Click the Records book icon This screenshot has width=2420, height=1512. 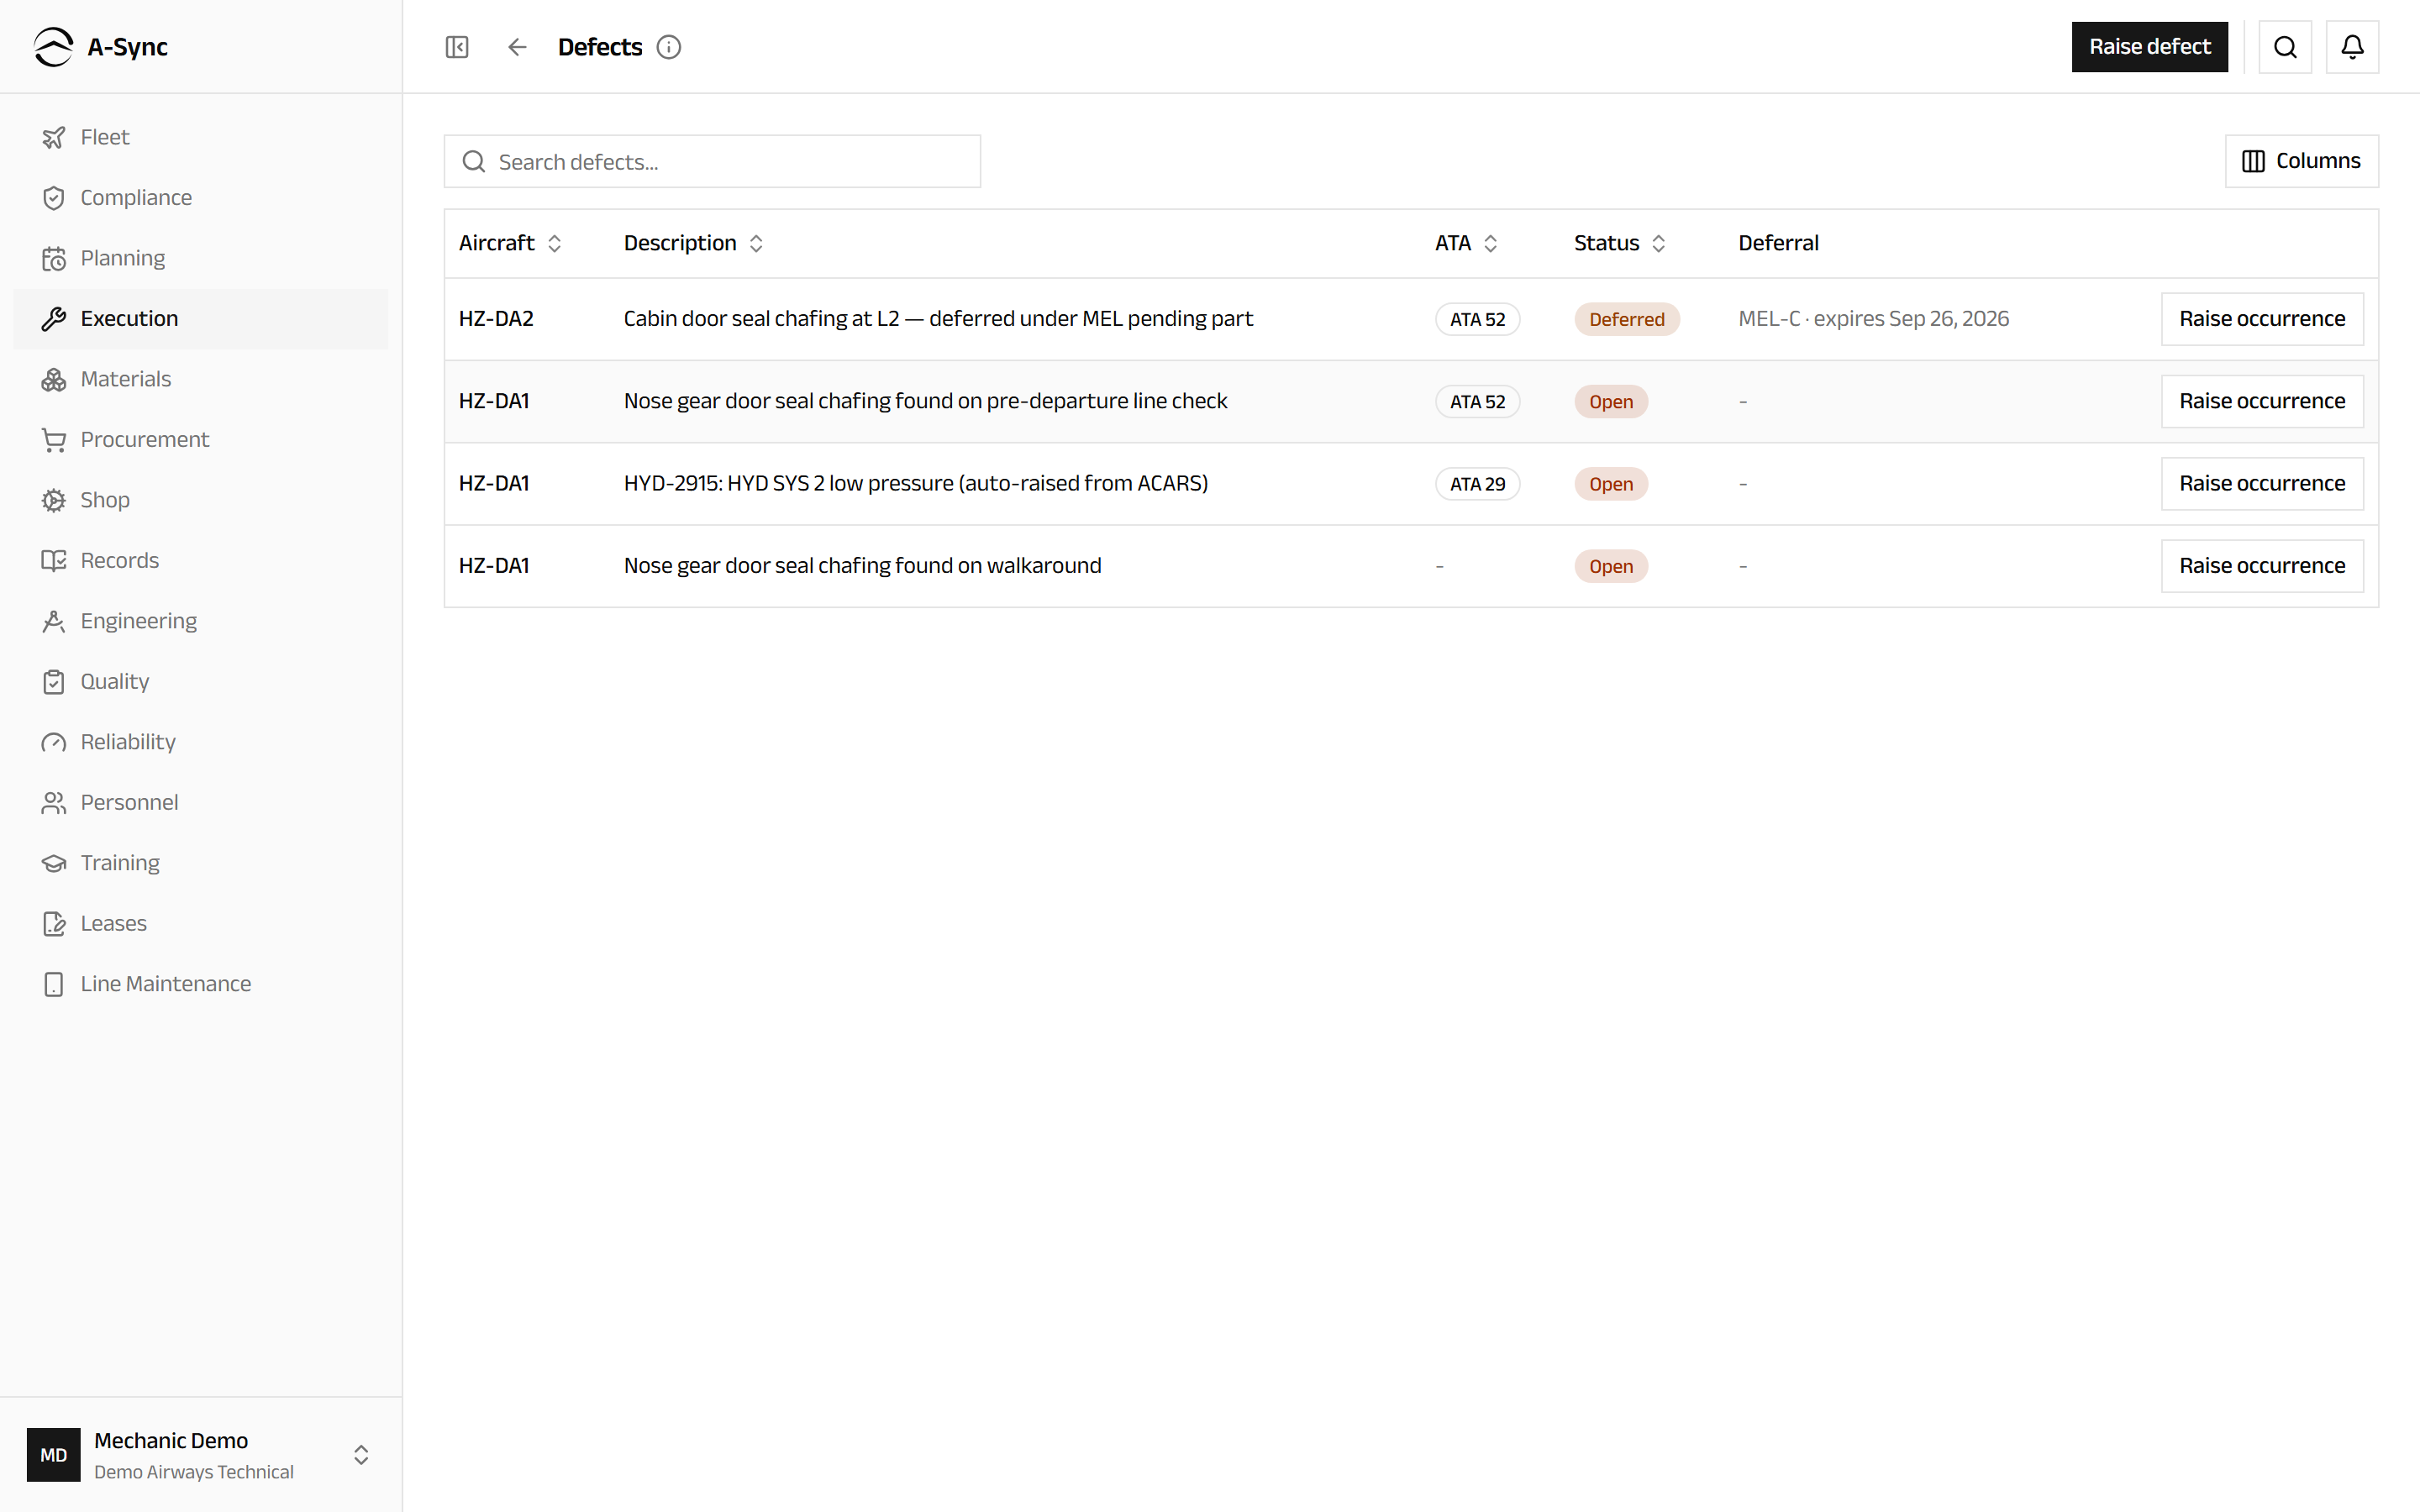54,561
